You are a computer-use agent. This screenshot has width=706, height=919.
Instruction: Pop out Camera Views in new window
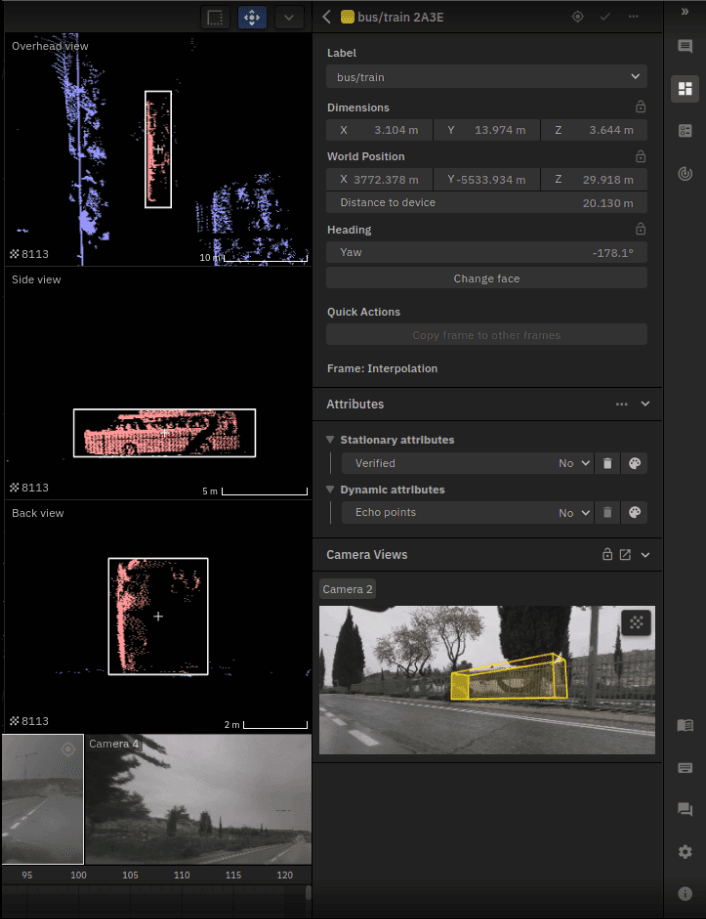click(x=625, y=554)
